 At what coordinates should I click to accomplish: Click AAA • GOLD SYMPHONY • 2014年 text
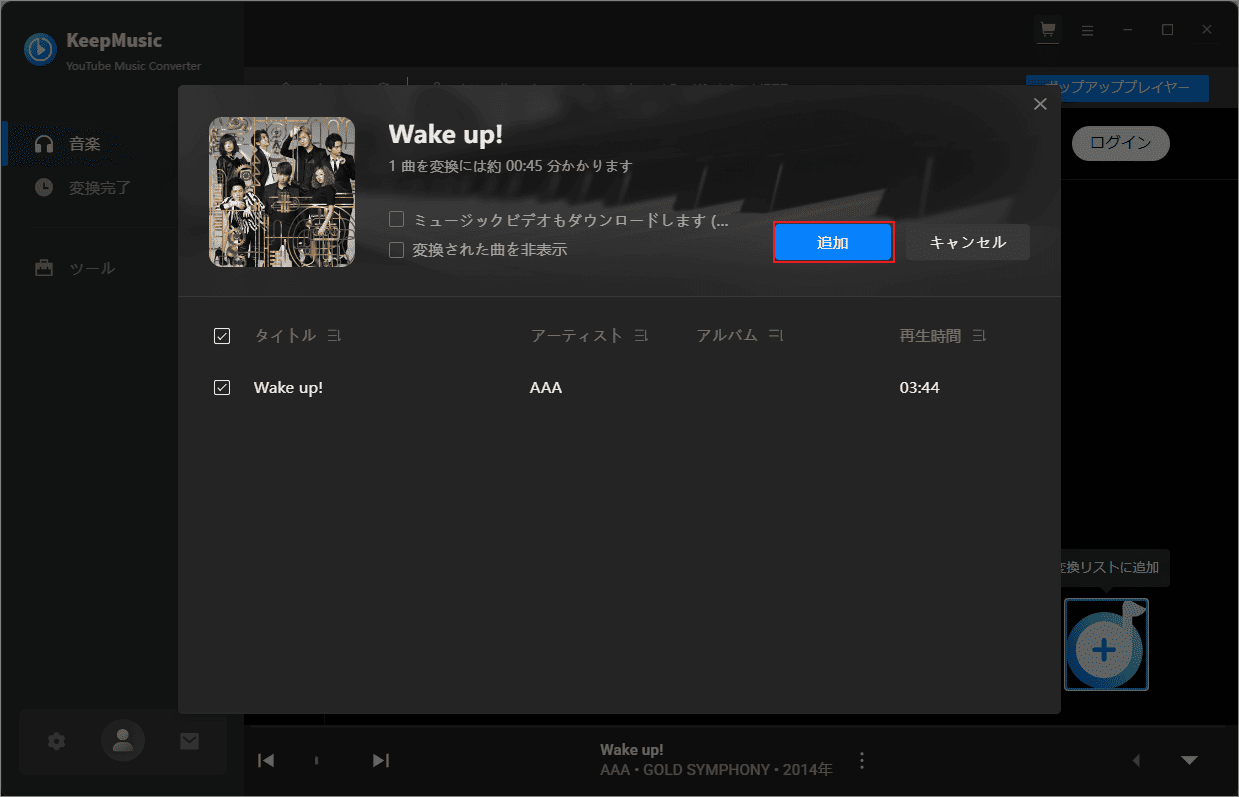tap(716, 771)
